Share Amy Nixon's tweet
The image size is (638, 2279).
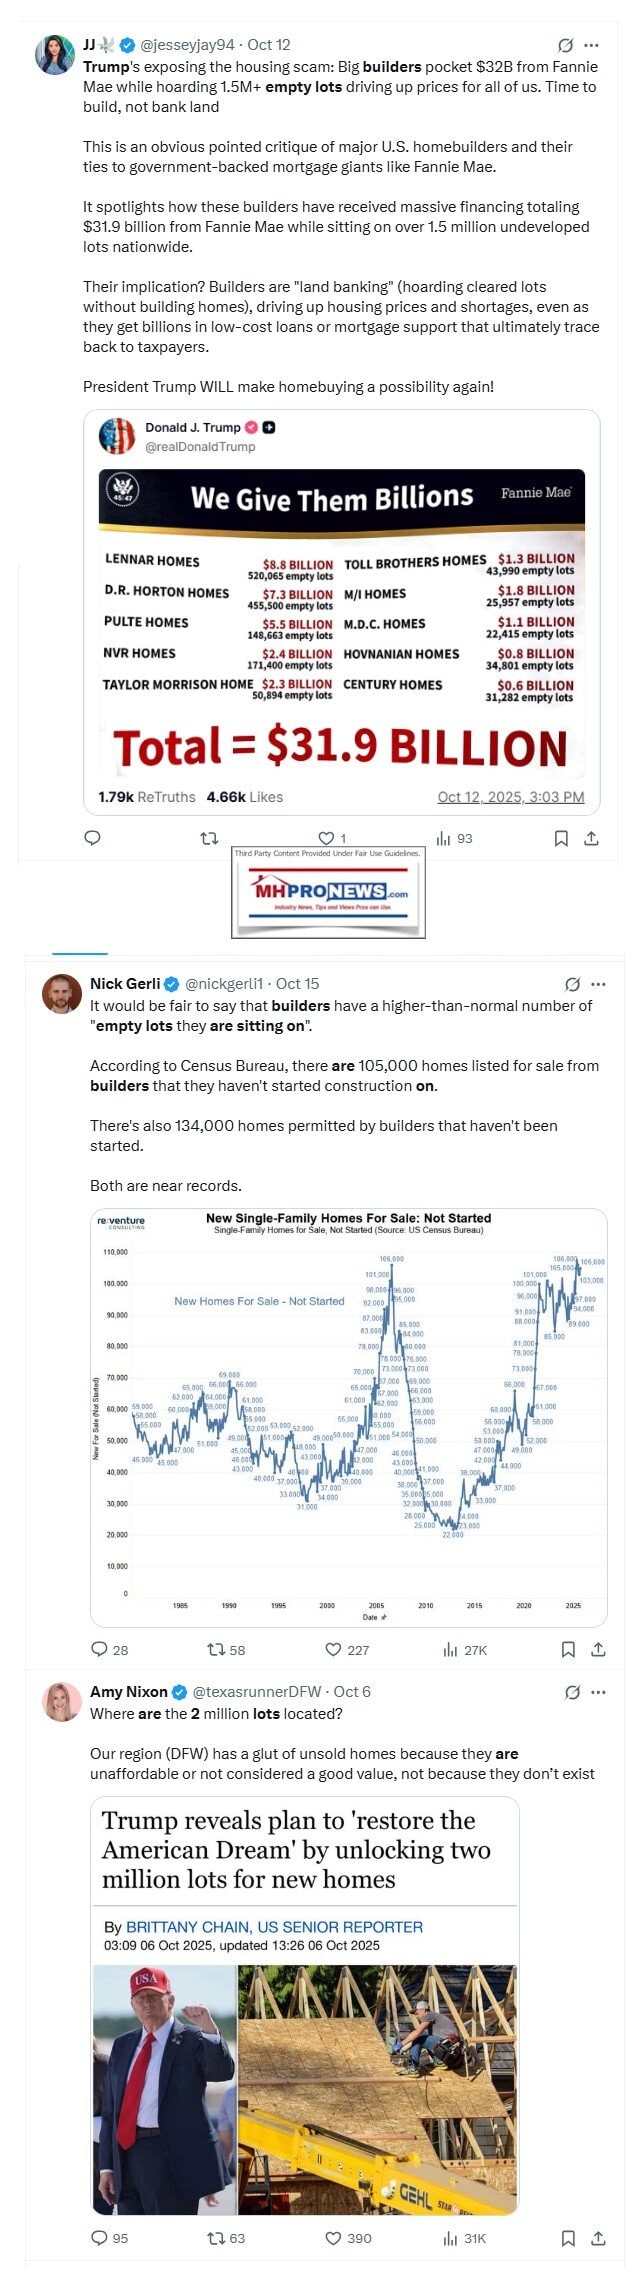[597, 2237]
